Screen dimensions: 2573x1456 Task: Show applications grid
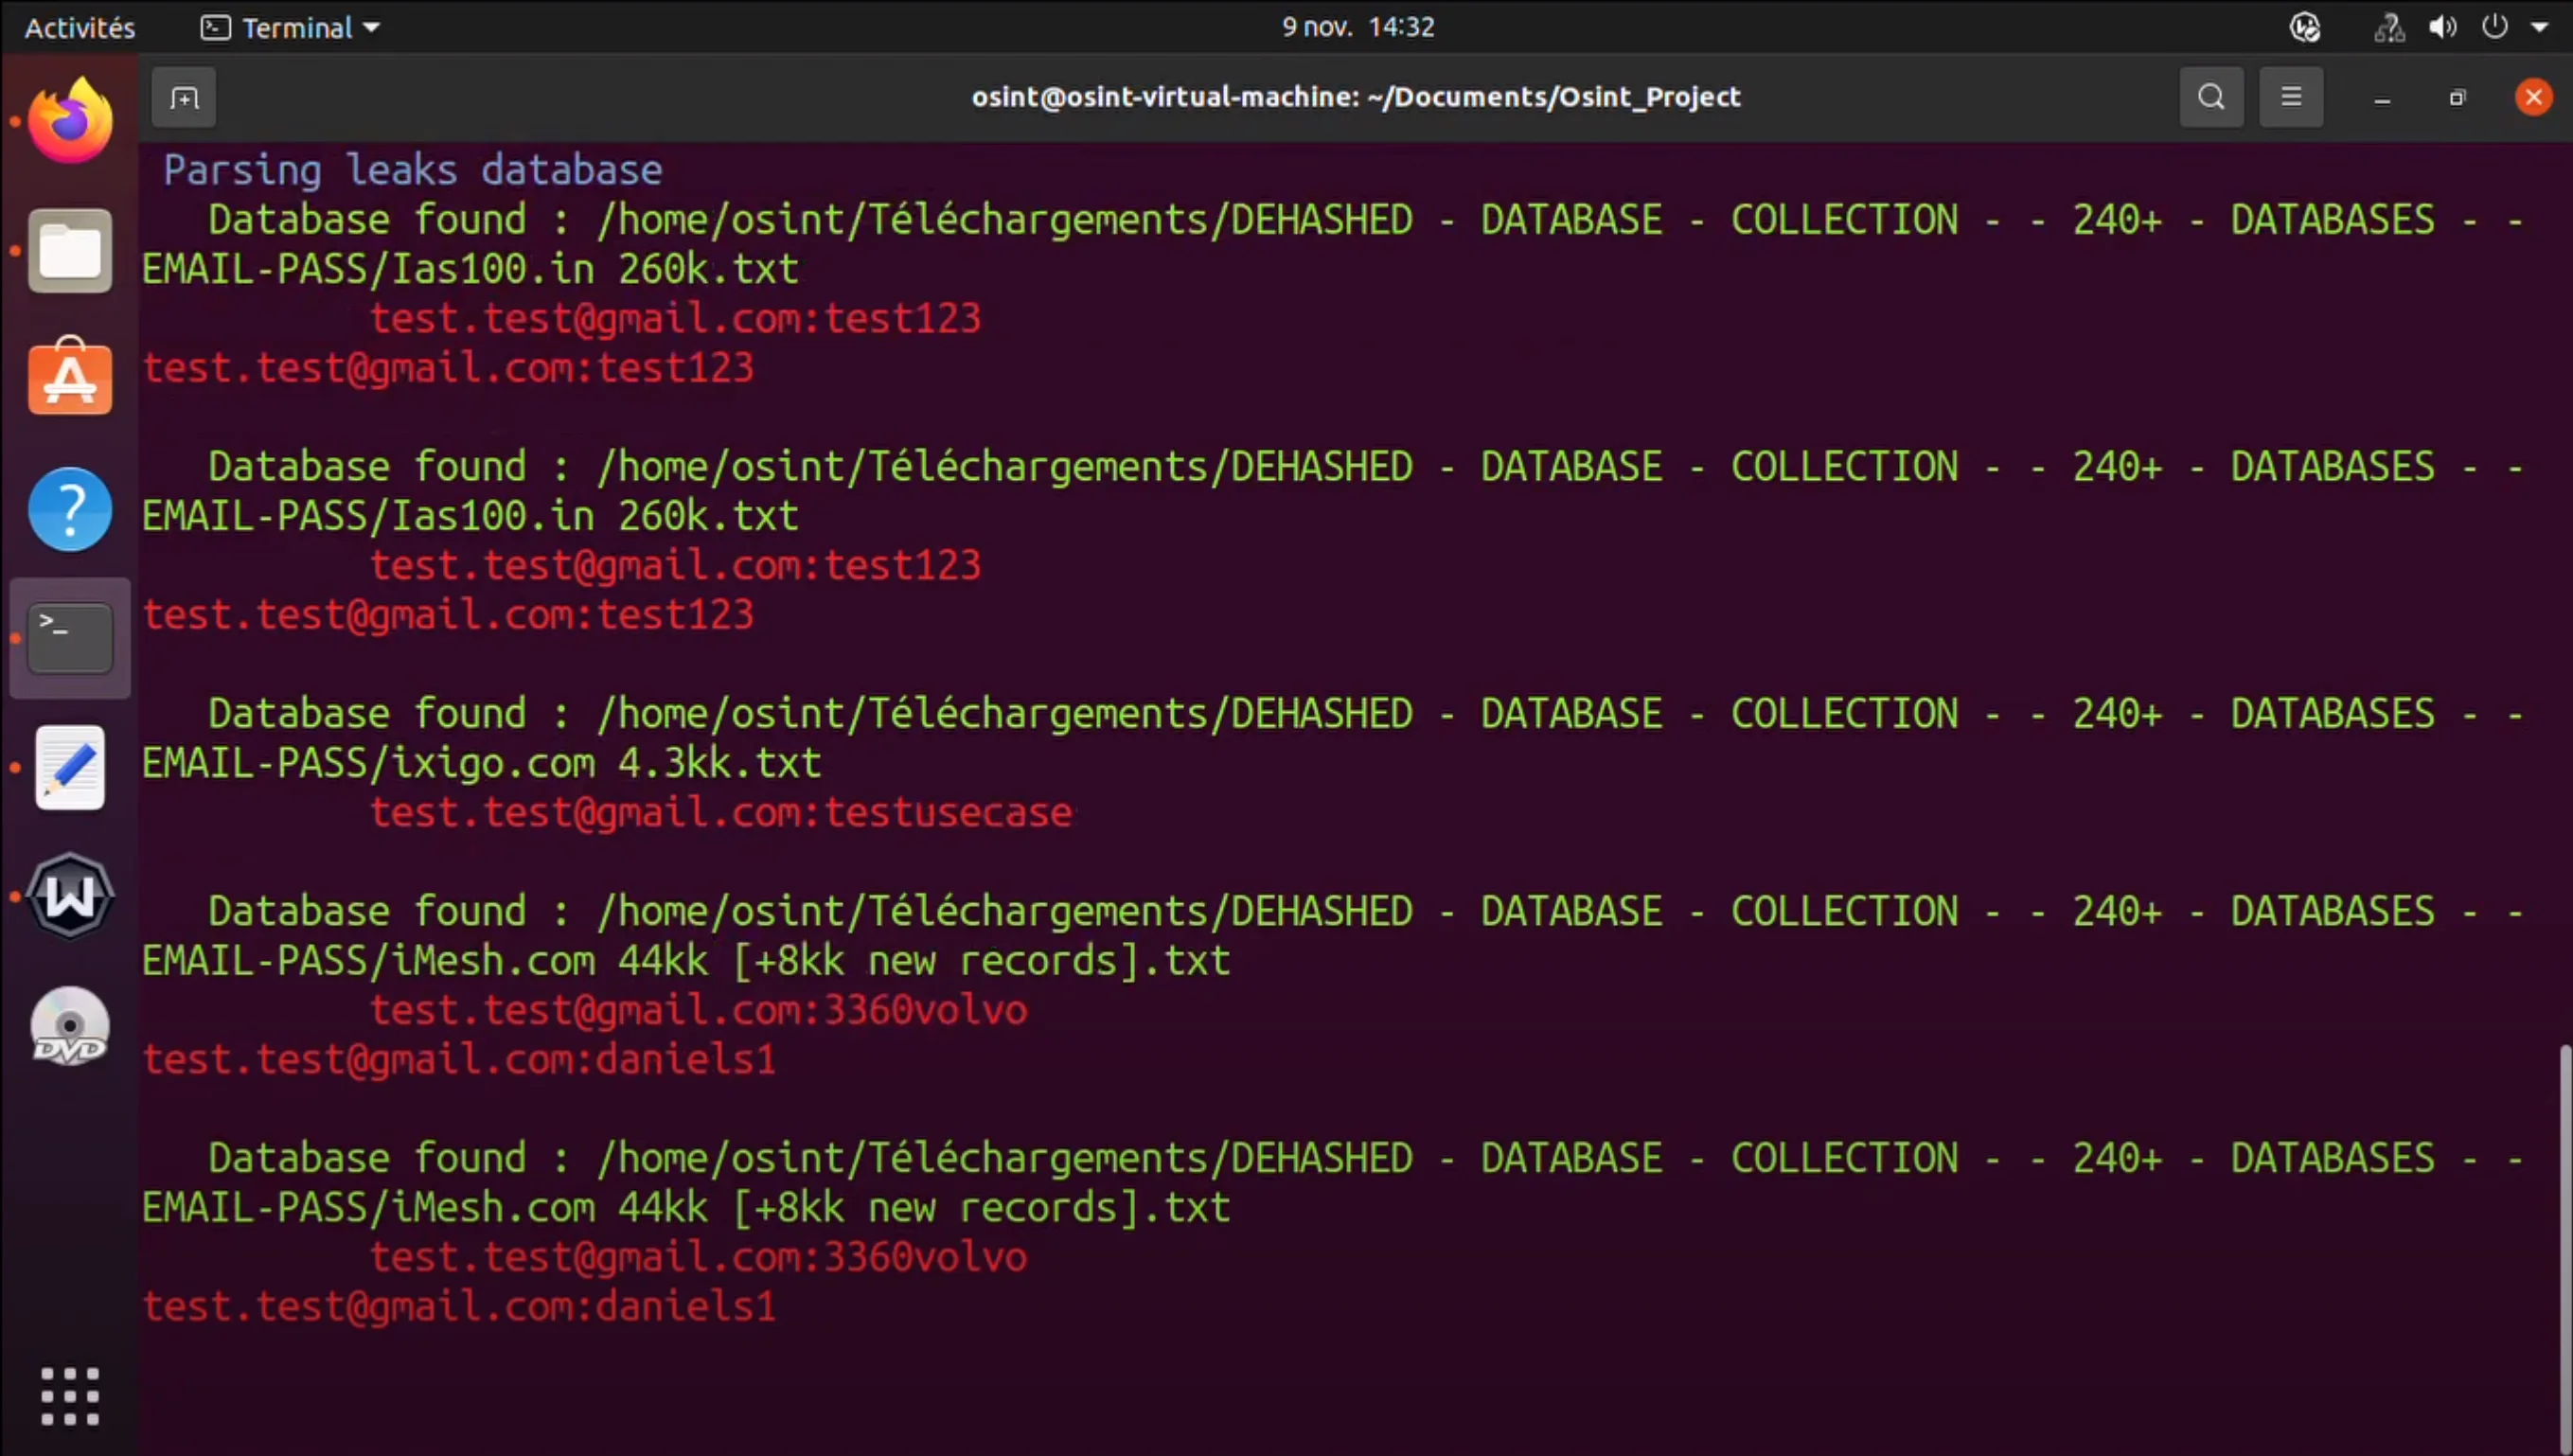coord(70,1396)
